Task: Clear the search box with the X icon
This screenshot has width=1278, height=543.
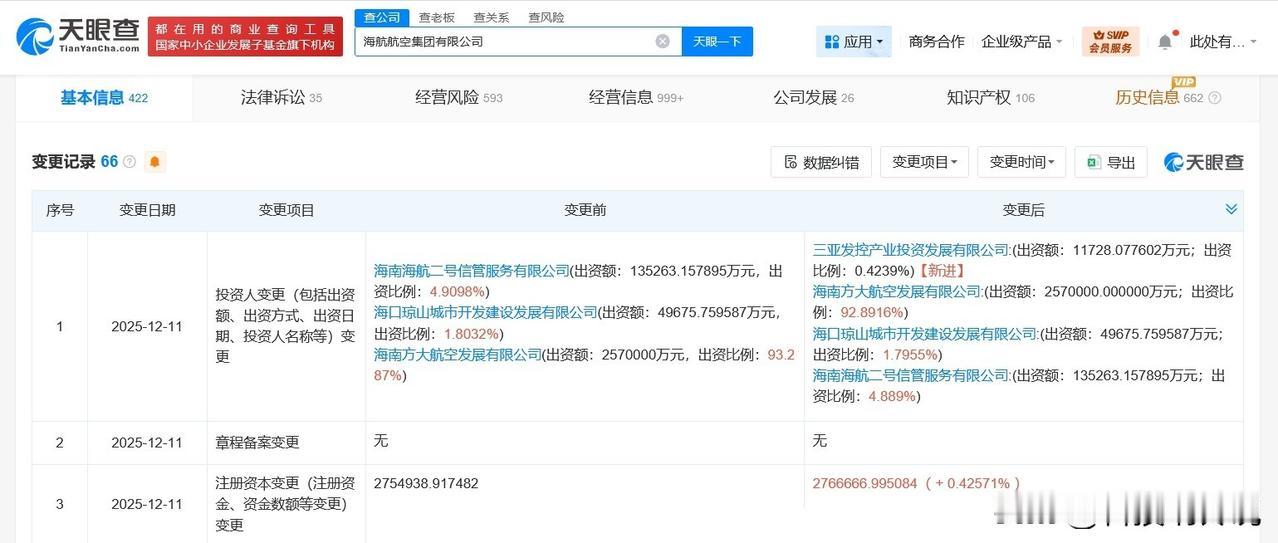Action: 662,41
